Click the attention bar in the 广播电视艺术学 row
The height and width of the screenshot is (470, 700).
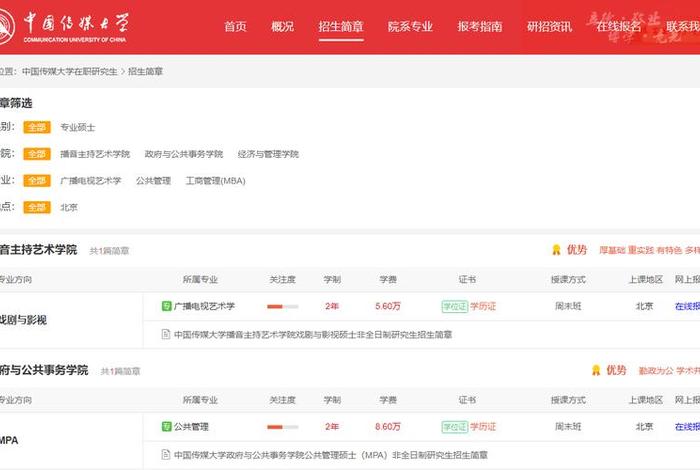(283, 306)
